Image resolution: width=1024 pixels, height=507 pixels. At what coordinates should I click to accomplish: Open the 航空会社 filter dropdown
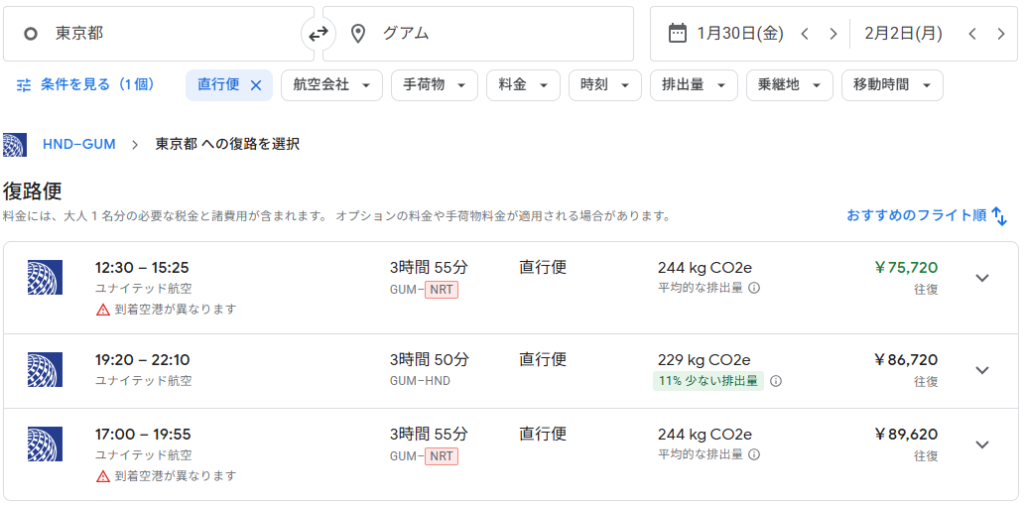(x=331, y=85)
